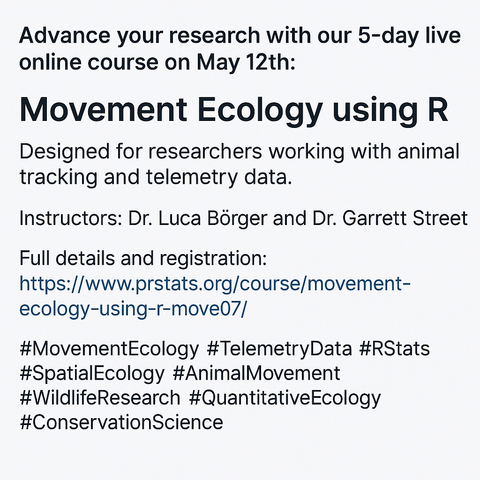The width and height of the screenshot is (480, 480).
Task: Click the 'tracking and telemetry data' text
Action: pyautogui.click(x=156, y=177)
